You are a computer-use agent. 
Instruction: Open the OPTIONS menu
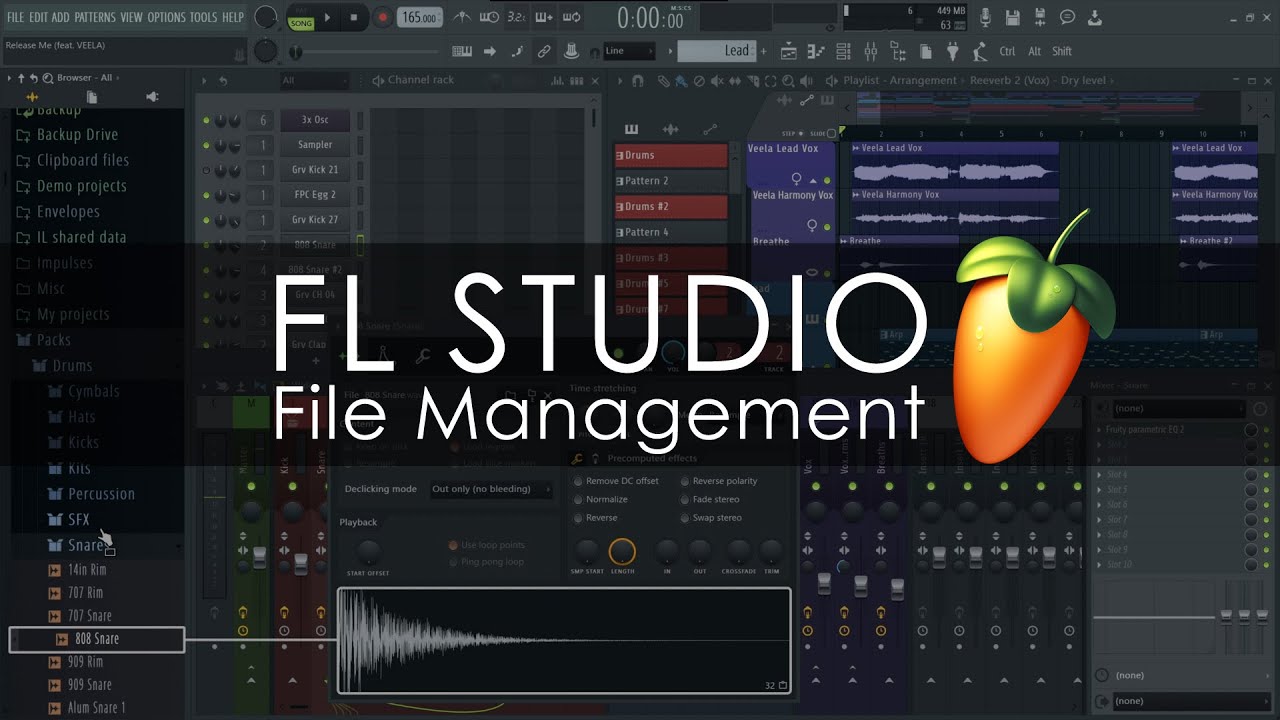pos(166,17)
